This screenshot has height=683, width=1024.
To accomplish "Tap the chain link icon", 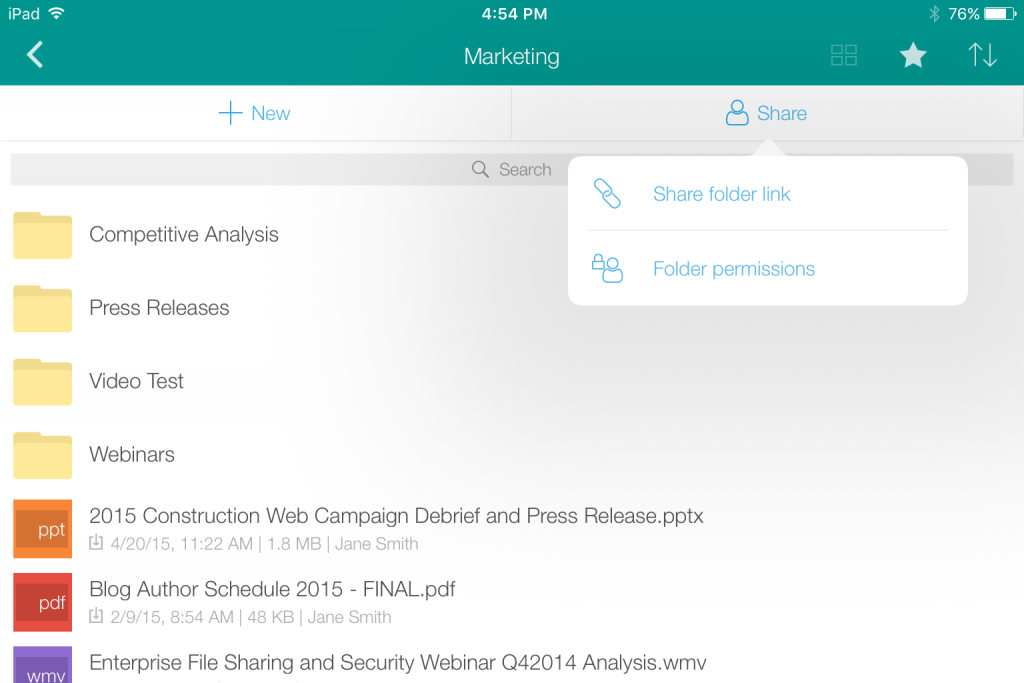I will pyautogui.click(x=607, y=194).
